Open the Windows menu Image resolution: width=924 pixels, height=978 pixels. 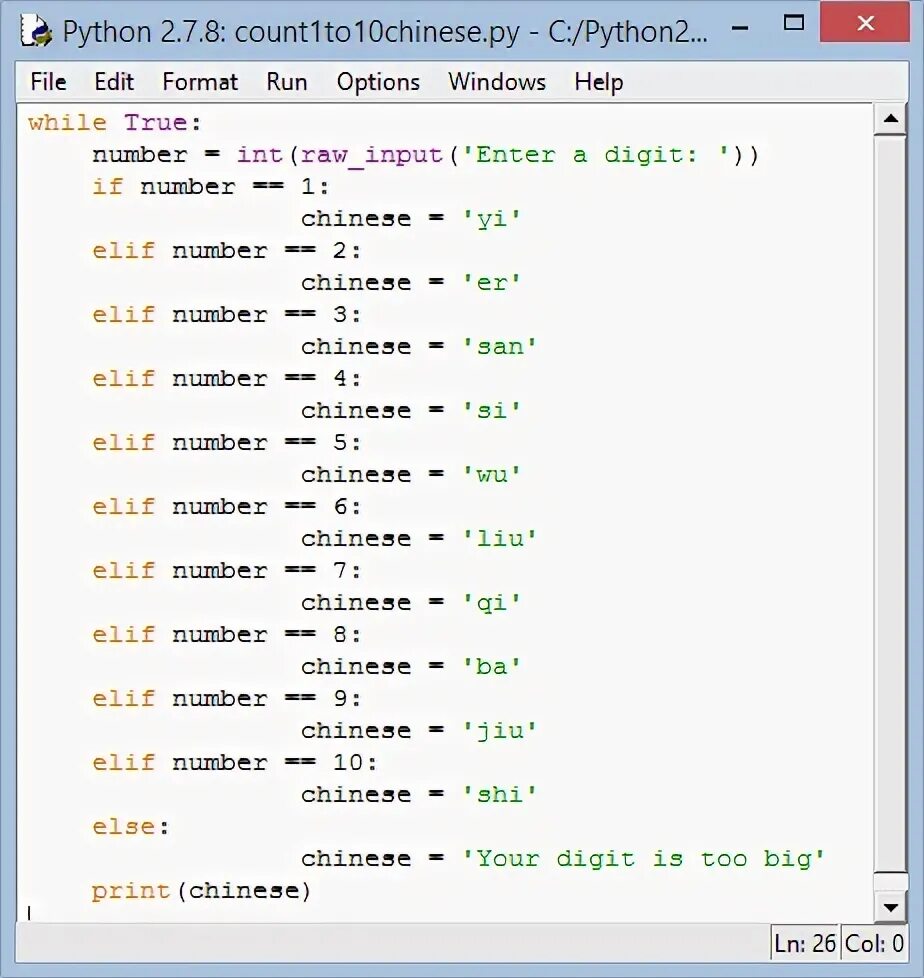click(x=497, y=82)
